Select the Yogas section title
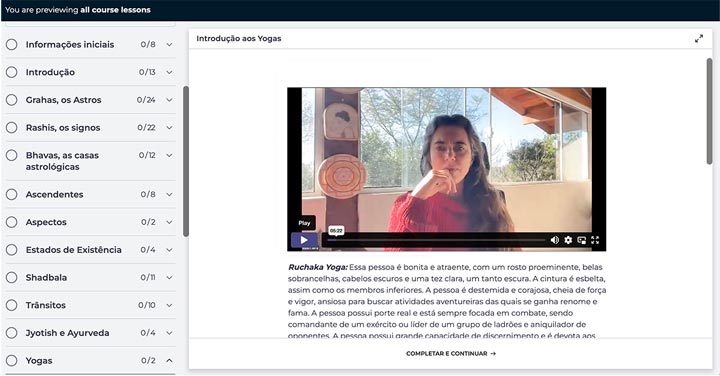 (39, 360)
